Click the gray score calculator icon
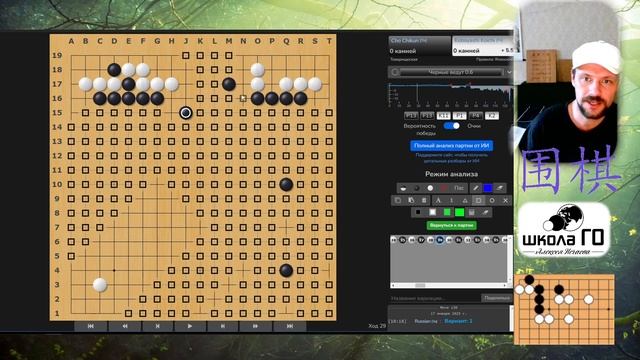 tap(472, 212)
